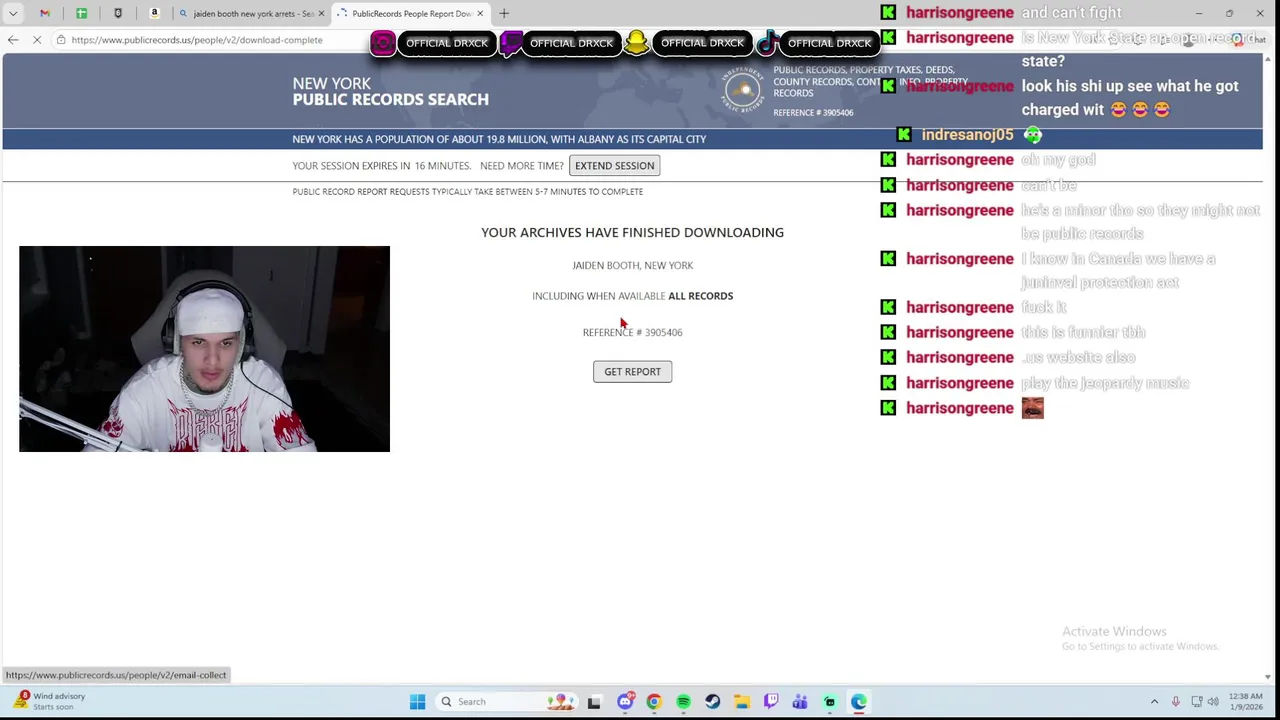The height and width of the screenshot is (720, 1280).
Task: Open Google Chrome from the taskbar
Action: click(654, 702)
